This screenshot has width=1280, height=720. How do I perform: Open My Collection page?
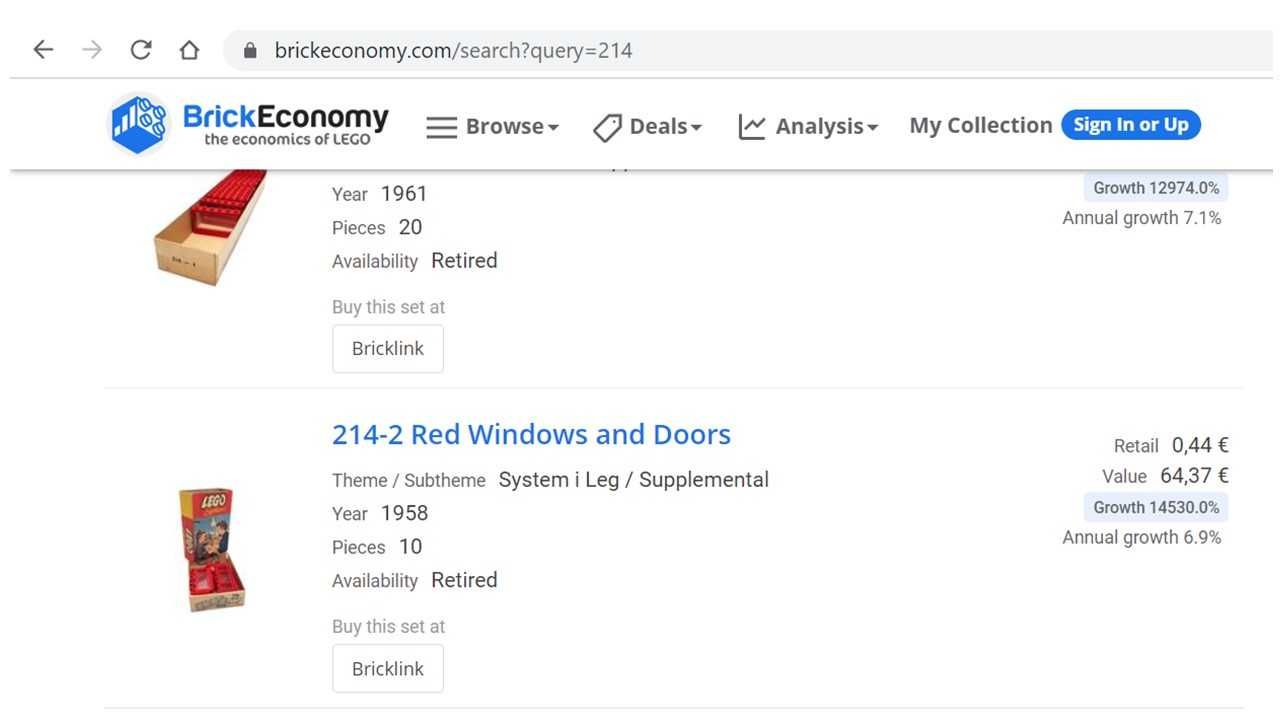980,125
